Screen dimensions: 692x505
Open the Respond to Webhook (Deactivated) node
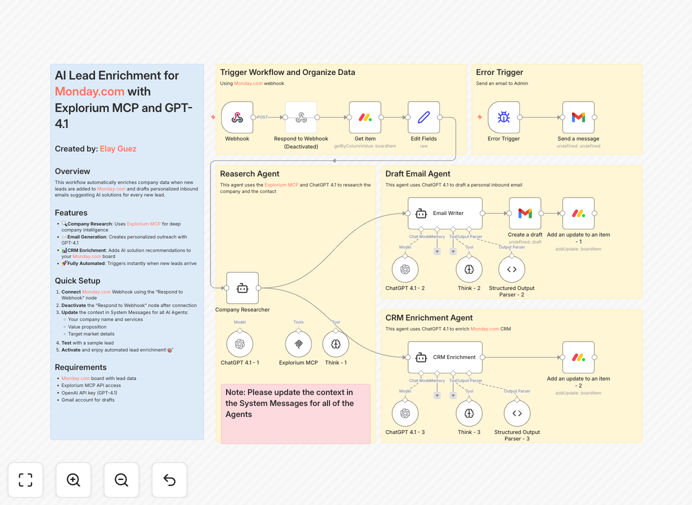301,117
